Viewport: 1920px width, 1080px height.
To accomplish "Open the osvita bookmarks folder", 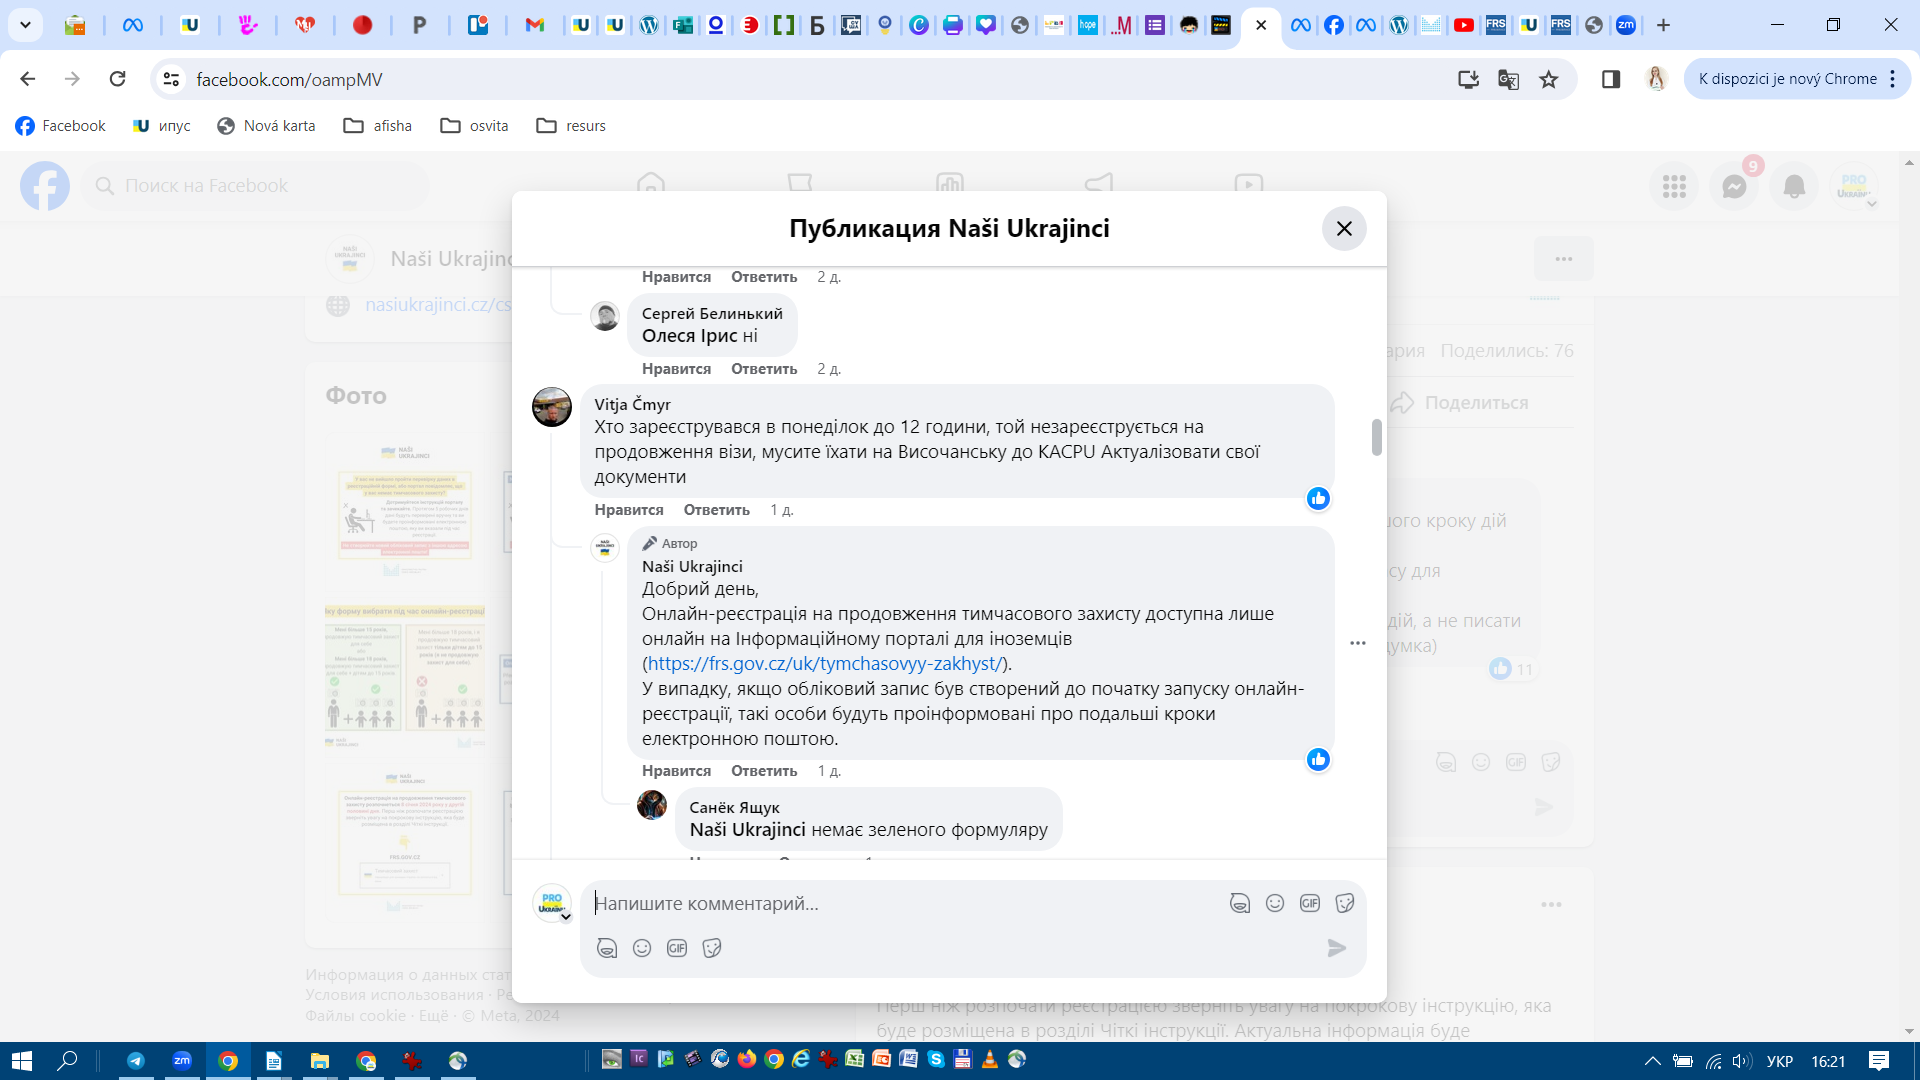I will point(474,126).
